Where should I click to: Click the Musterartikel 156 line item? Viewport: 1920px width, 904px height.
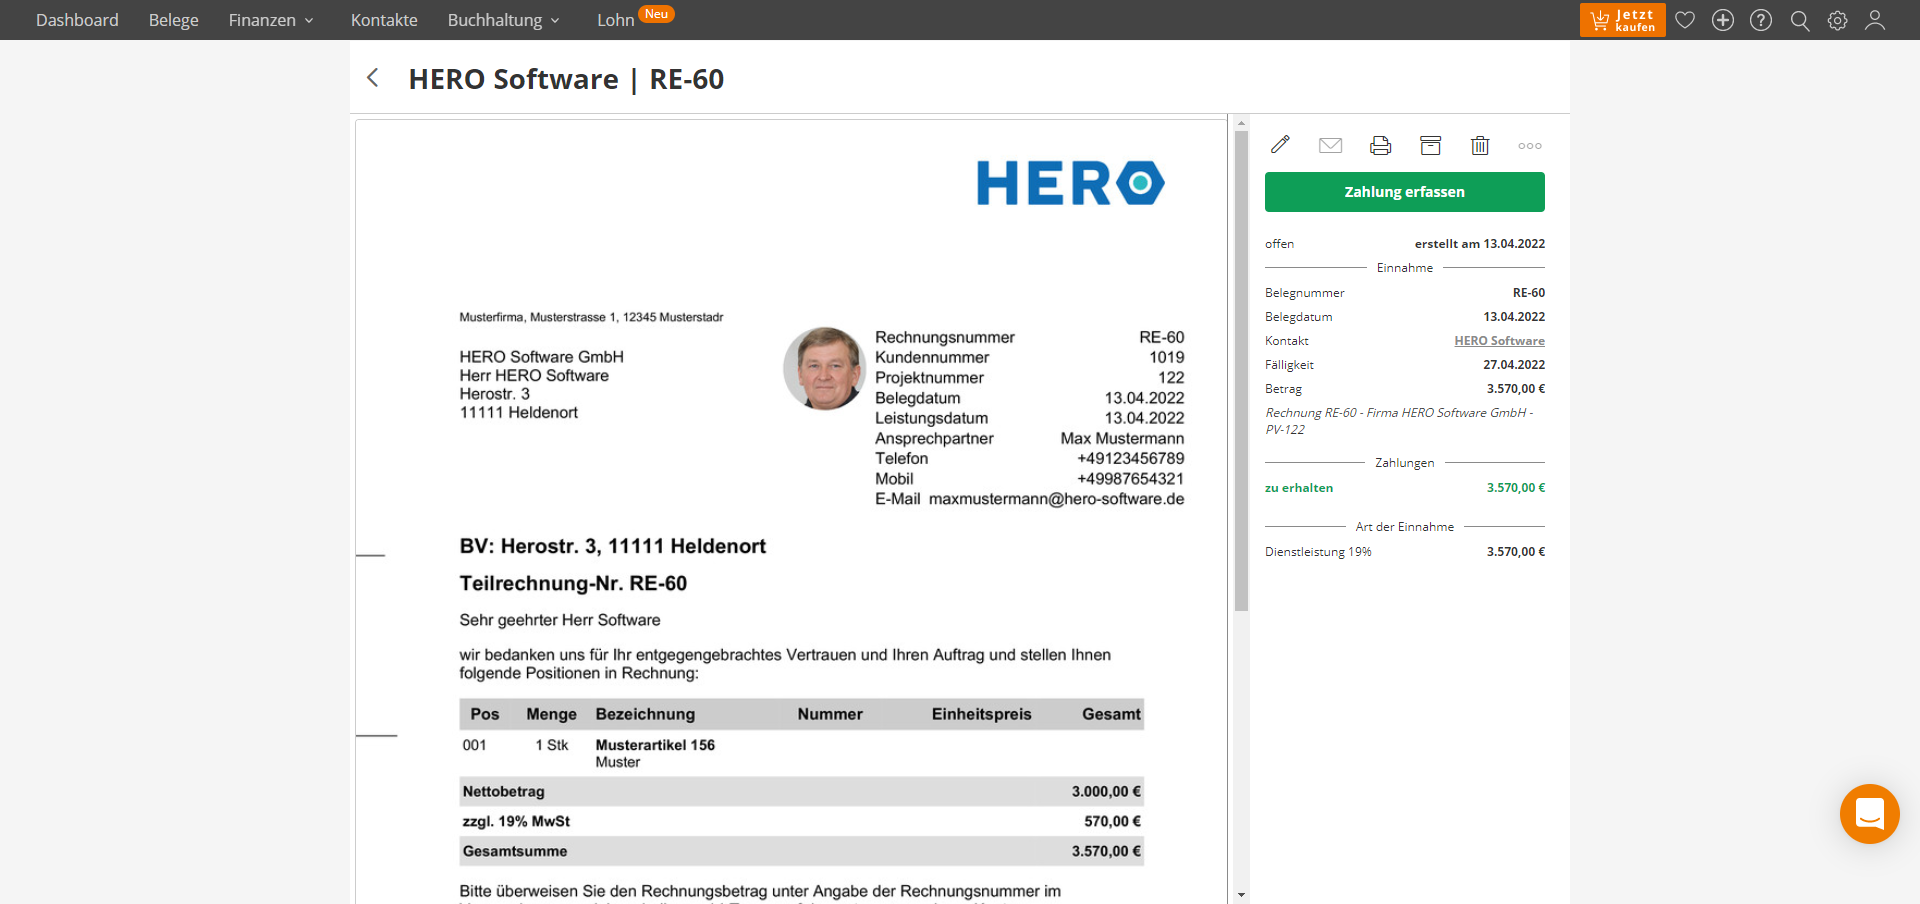(x=655, y=745)
